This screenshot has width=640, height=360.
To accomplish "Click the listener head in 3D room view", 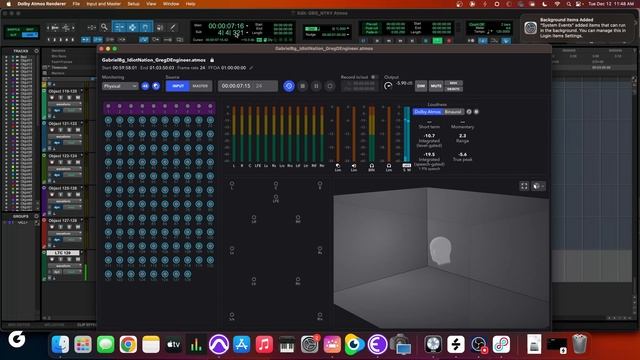I will (440, 251).
